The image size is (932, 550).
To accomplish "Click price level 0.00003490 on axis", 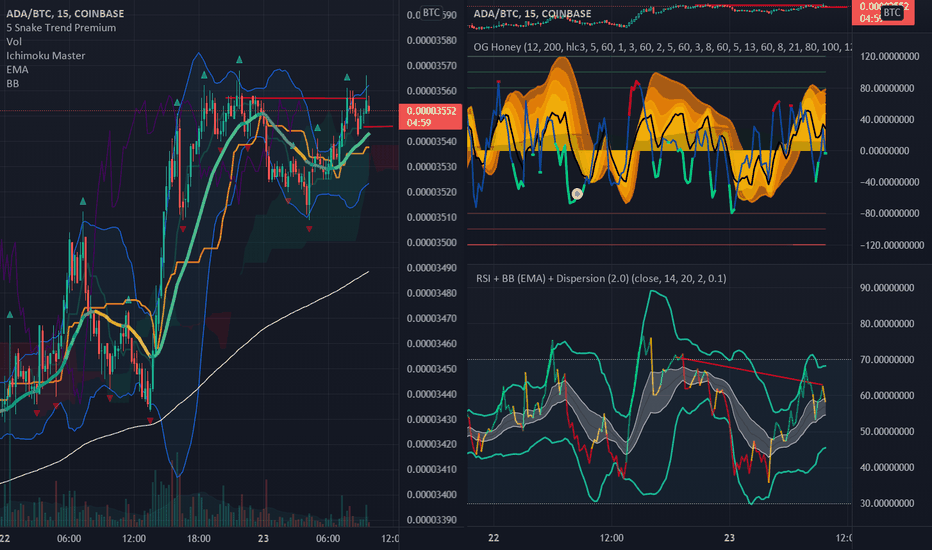I will (x=432, y=268).
